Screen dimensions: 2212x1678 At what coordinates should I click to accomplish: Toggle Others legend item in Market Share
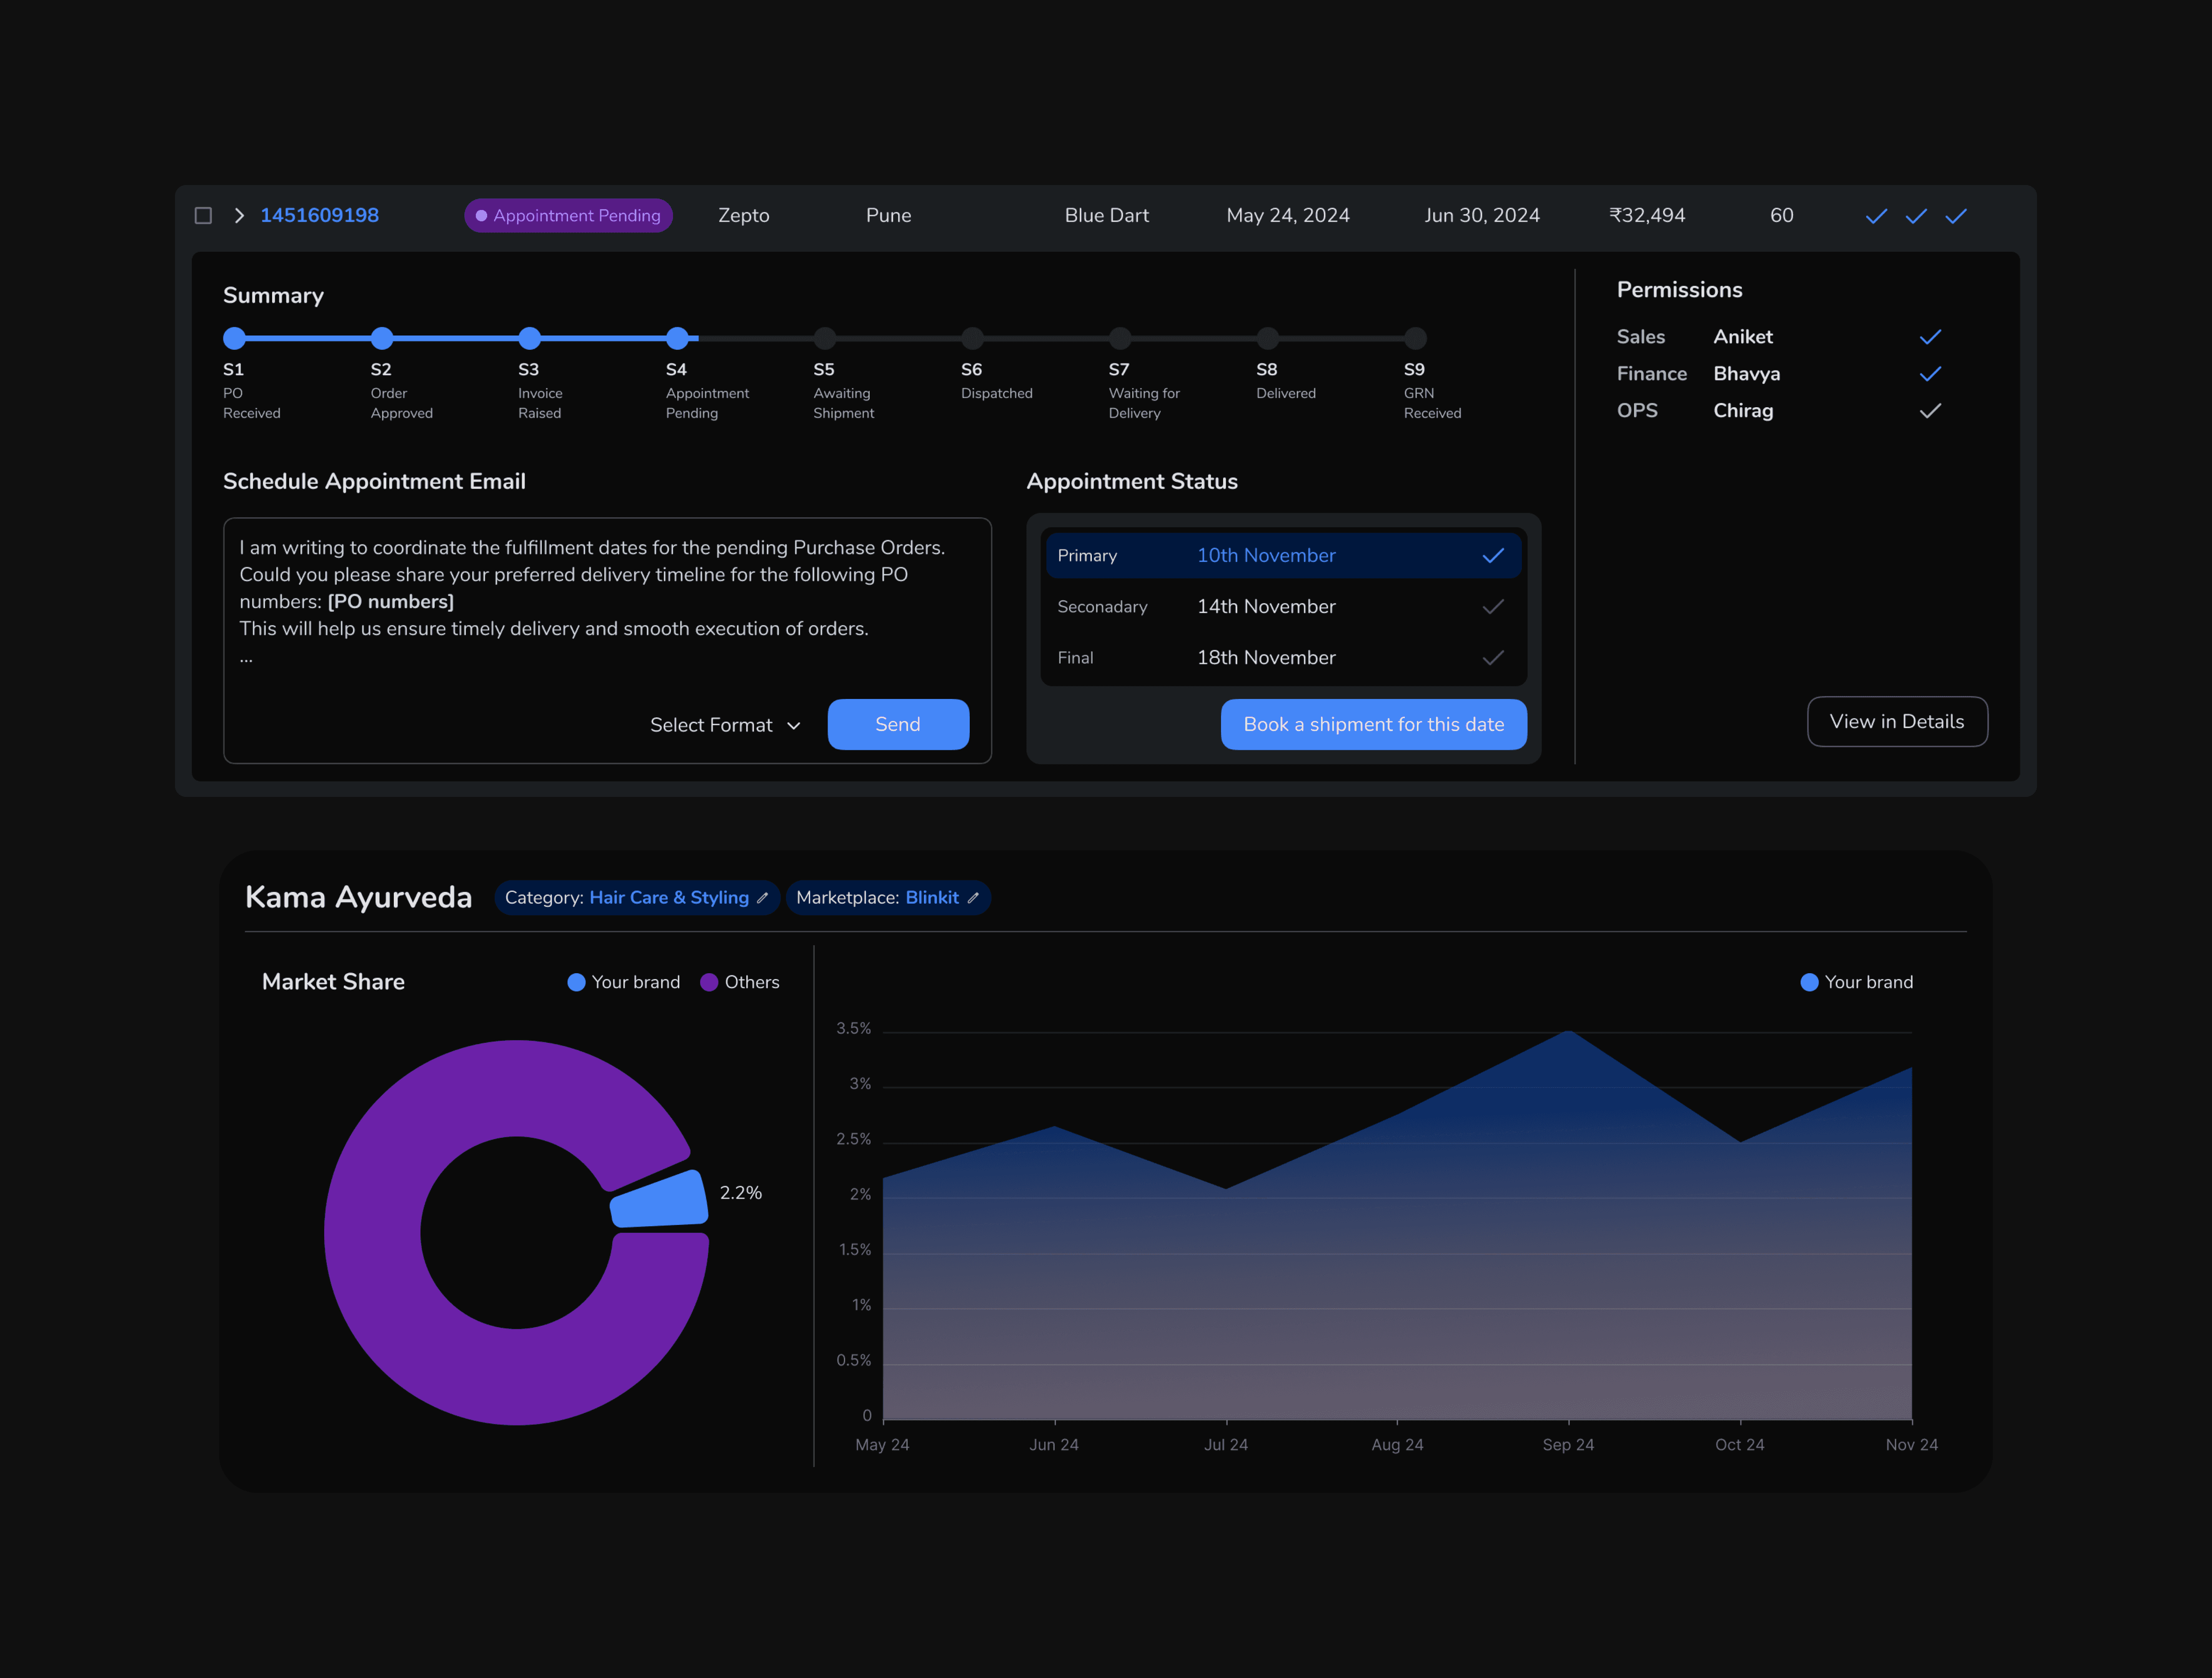click(x=740, y=982)
